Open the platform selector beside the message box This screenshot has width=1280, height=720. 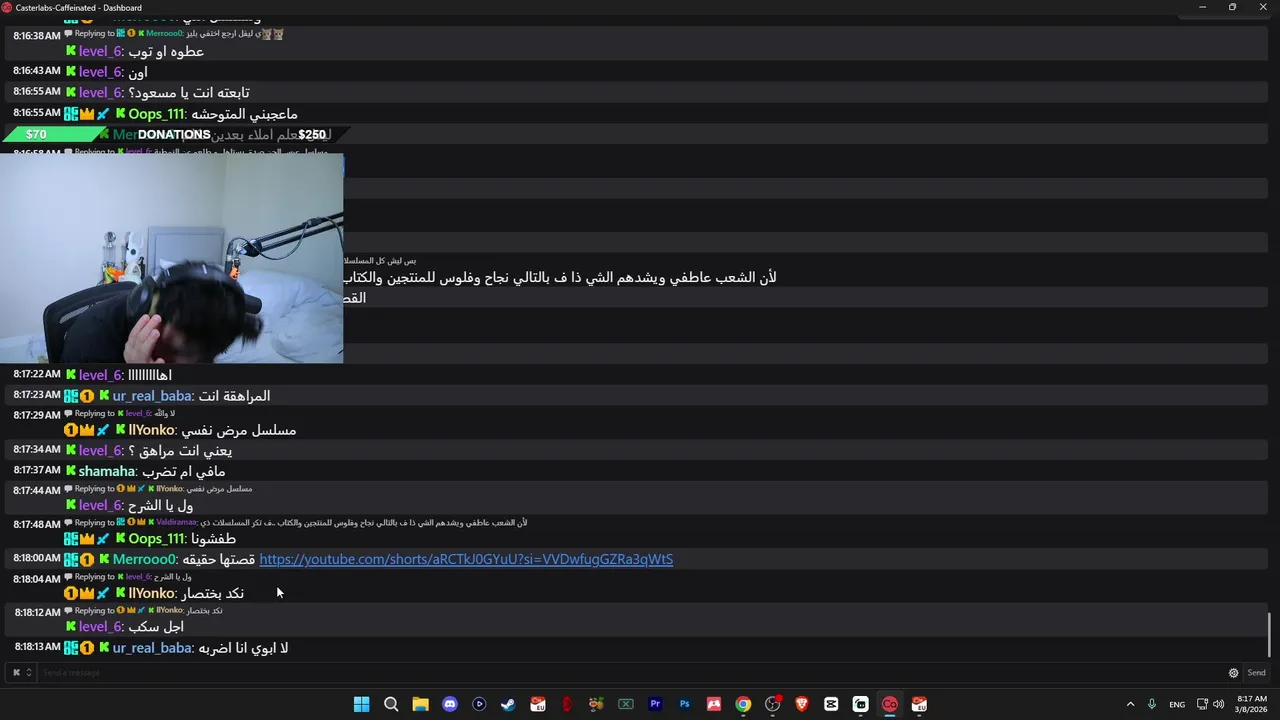pyautogui.click(x=22, y=673)
